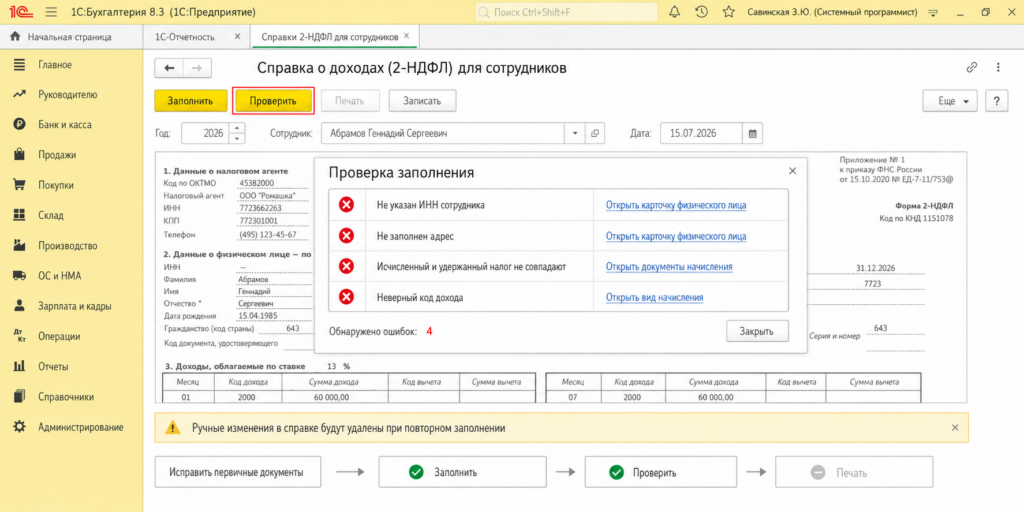Click the yellow Заполнить button
The height and width of the screenshot is (512, 1024).
190,101
